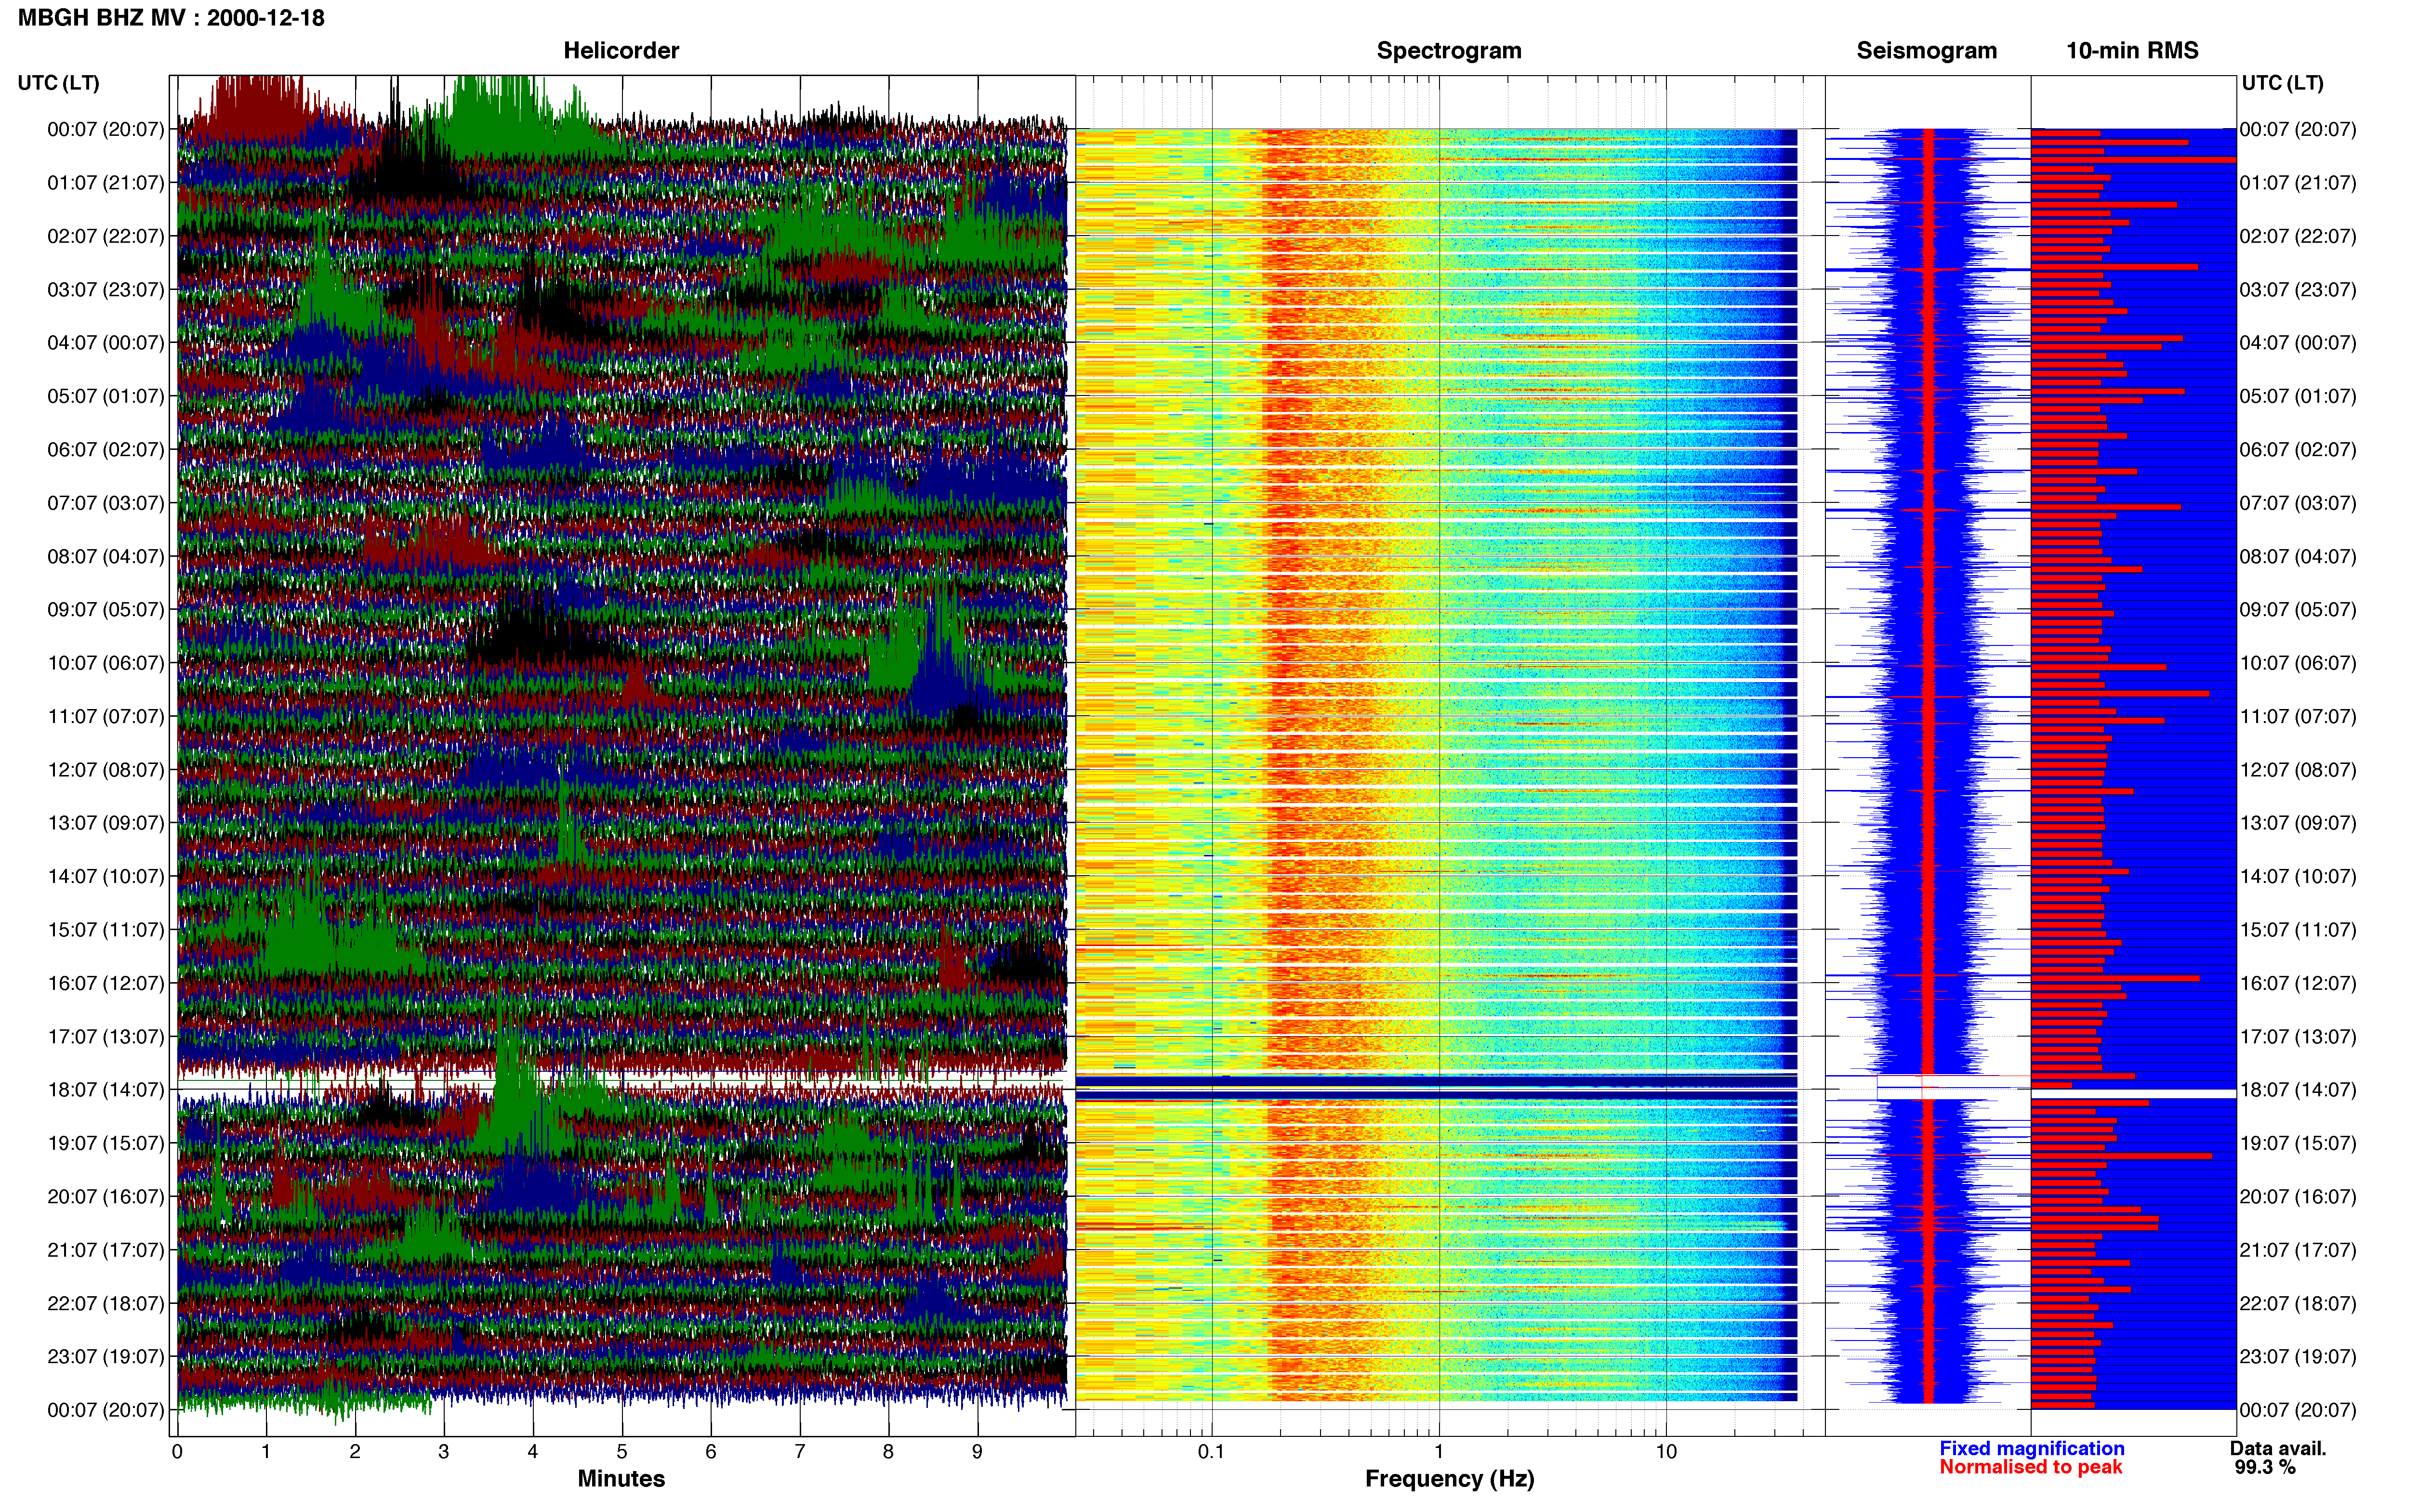
Task: Click '08:07 (04:07)' on the Helicorder time axis
Action: [x=106, y=556]
